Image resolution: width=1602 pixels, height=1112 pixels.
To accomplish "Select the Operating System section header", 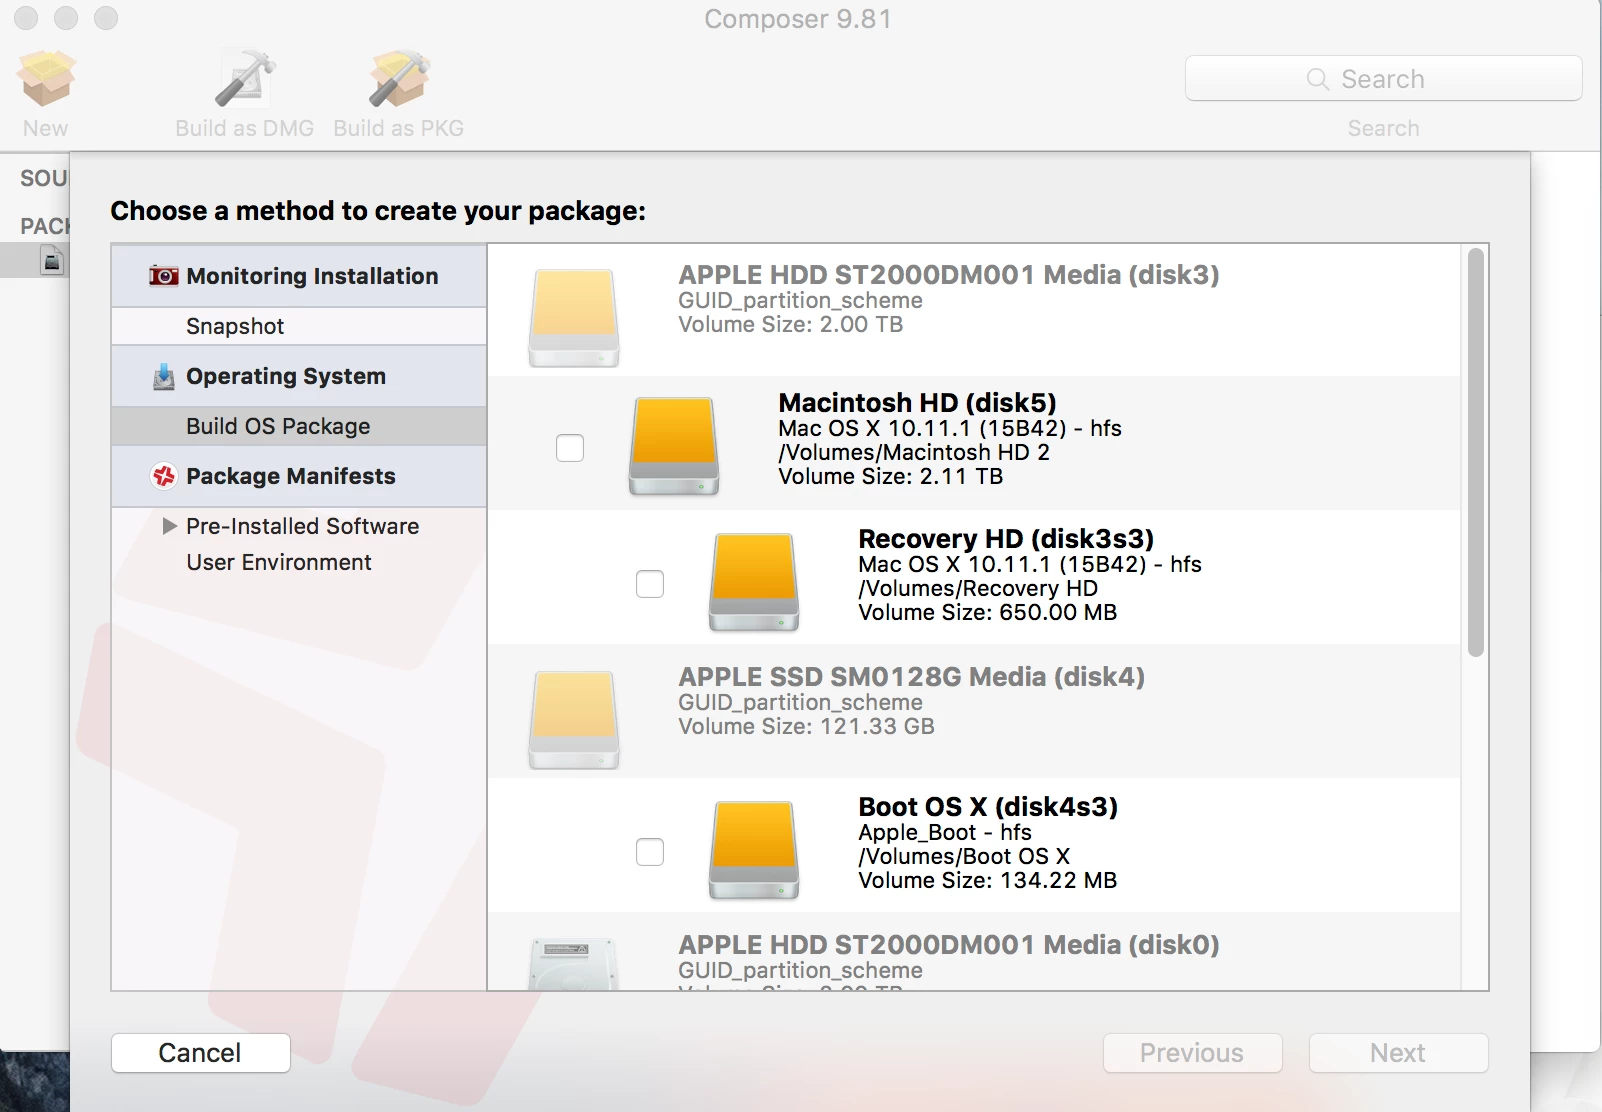I will [x=299, y=376].
